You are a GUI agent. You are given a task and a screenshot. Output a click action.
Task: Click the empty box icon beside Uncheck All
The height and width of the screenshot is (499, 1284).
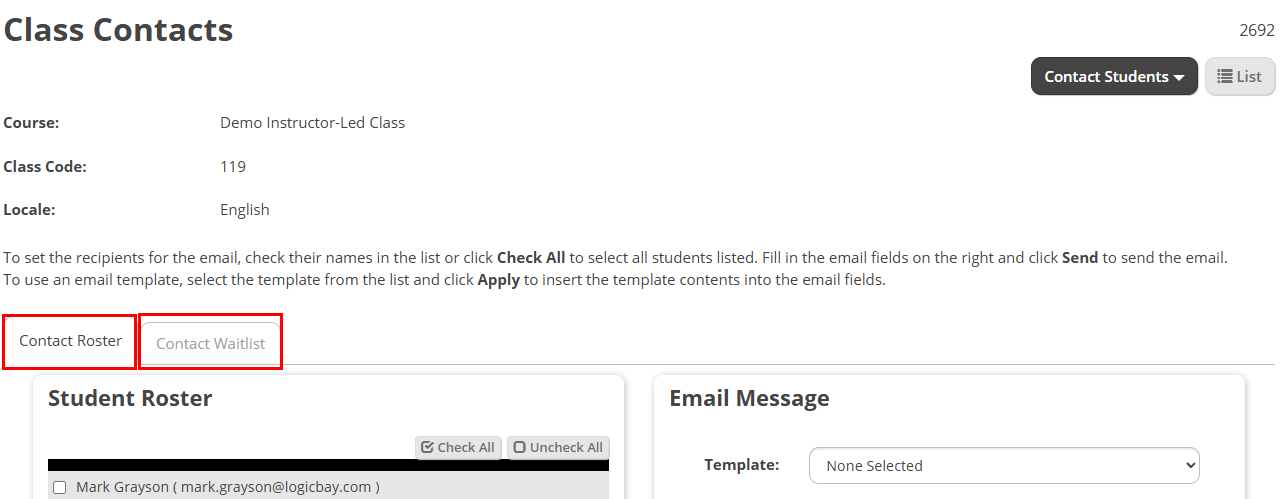[520, 448]
